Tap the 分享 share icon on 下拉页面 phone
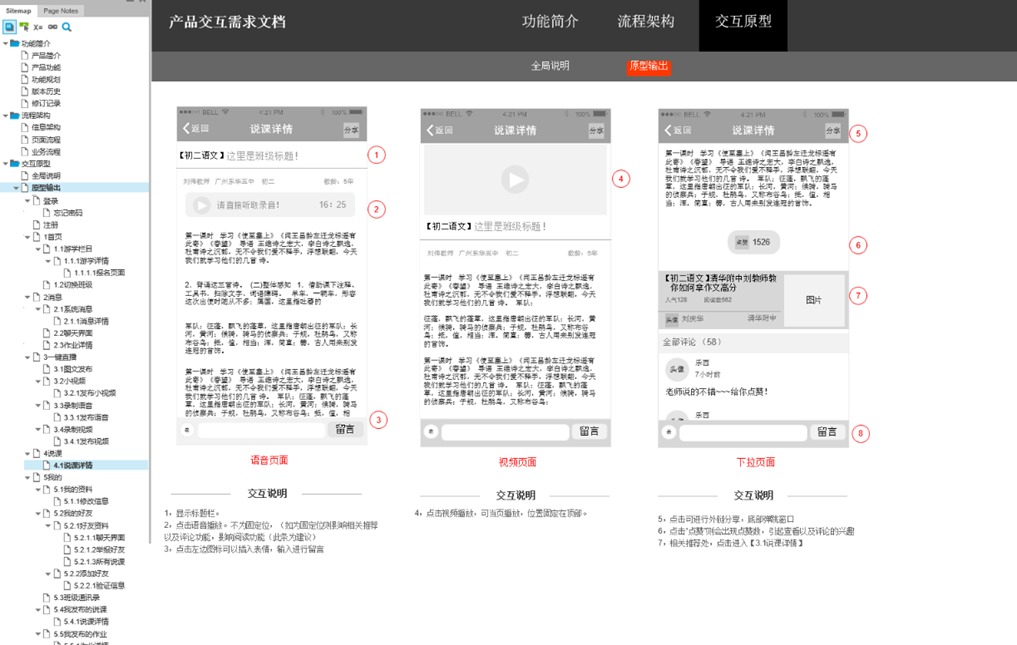This screenshot has height=645, width=1017. [x=833, y=131]
